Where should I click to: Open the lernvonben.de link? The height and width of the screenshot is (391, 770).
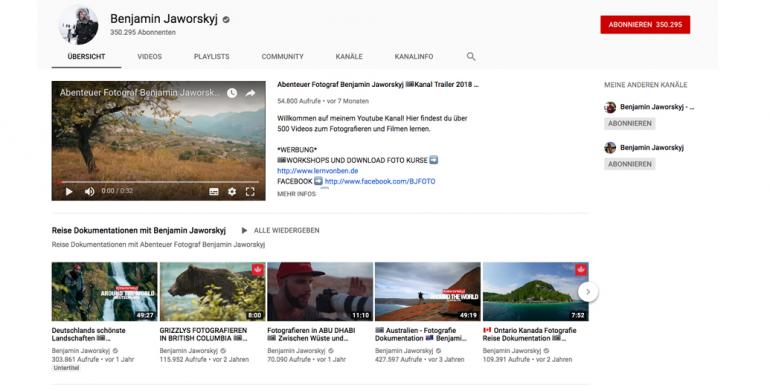click(318, 171)
